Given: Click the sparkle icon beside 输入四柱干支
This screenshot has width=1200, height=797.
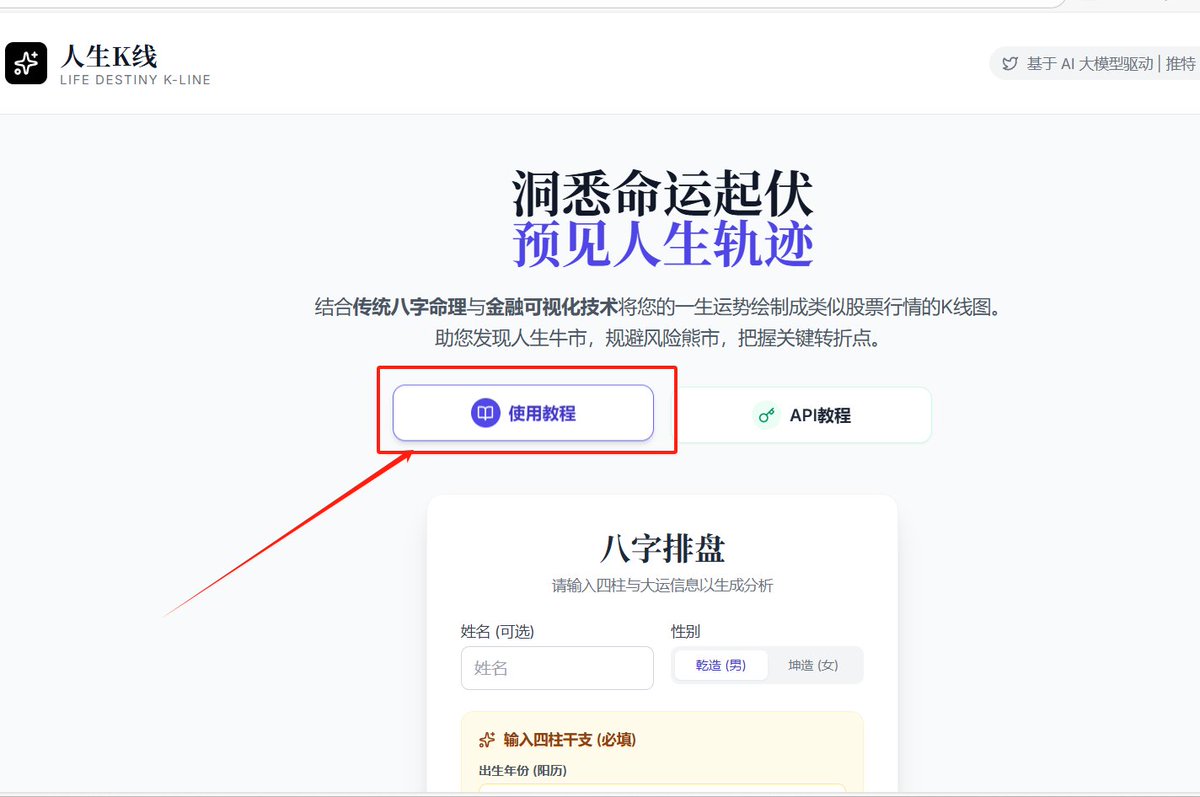Looking at the screenshot, I should click(487, 740).
